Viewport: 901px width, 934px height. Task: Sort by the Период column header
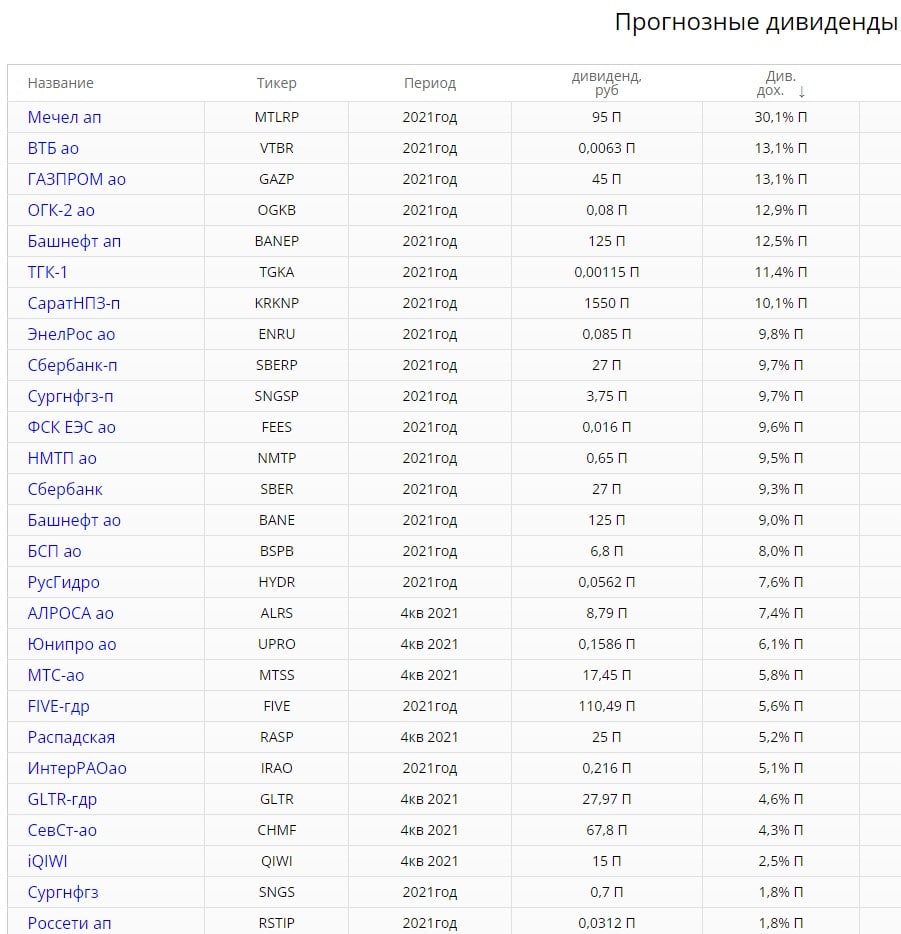[429, 83]
